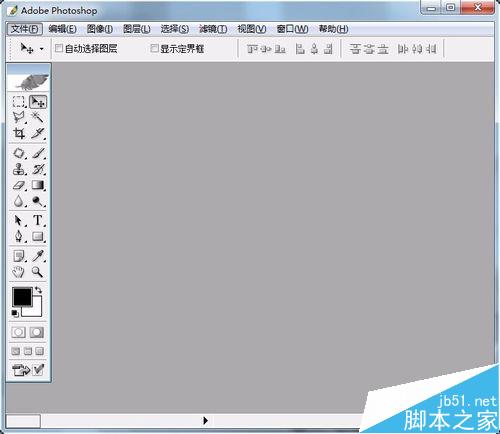Choose full screen mode button
The image size is (500, 434).
coord(40,351)
